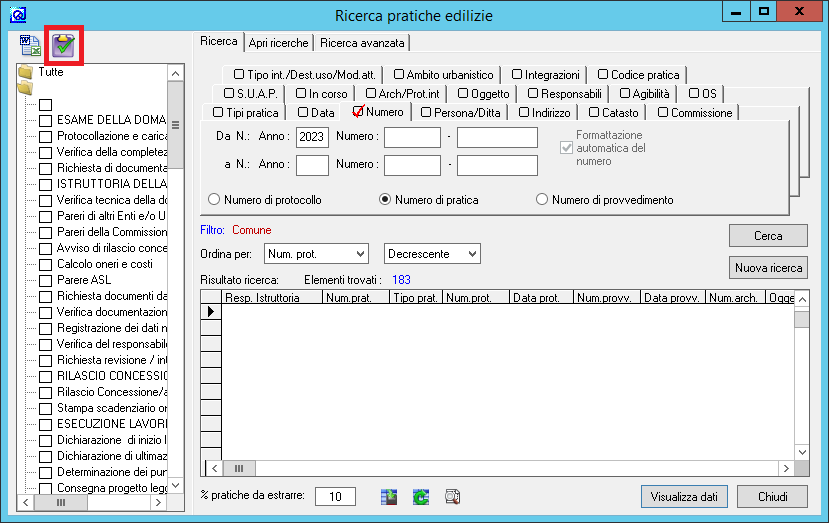Screen dimensions: 829x523
Task: Click the Da N. Anno field
Action: 313,137
